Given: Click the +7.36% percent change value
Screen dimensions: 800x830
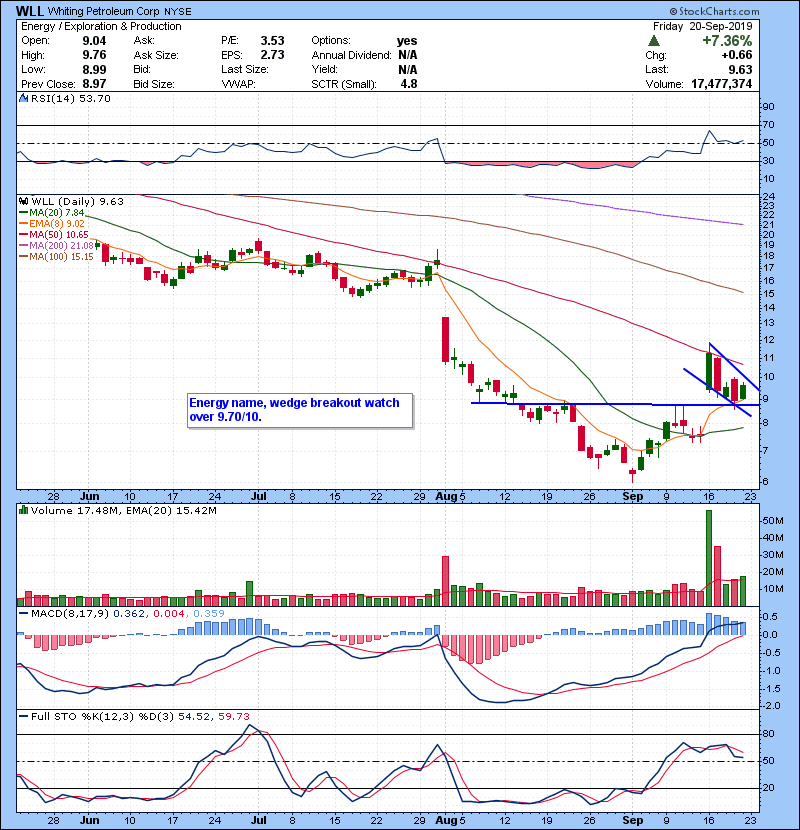Looking at the screenshot, I should click(x=726, y=41).
